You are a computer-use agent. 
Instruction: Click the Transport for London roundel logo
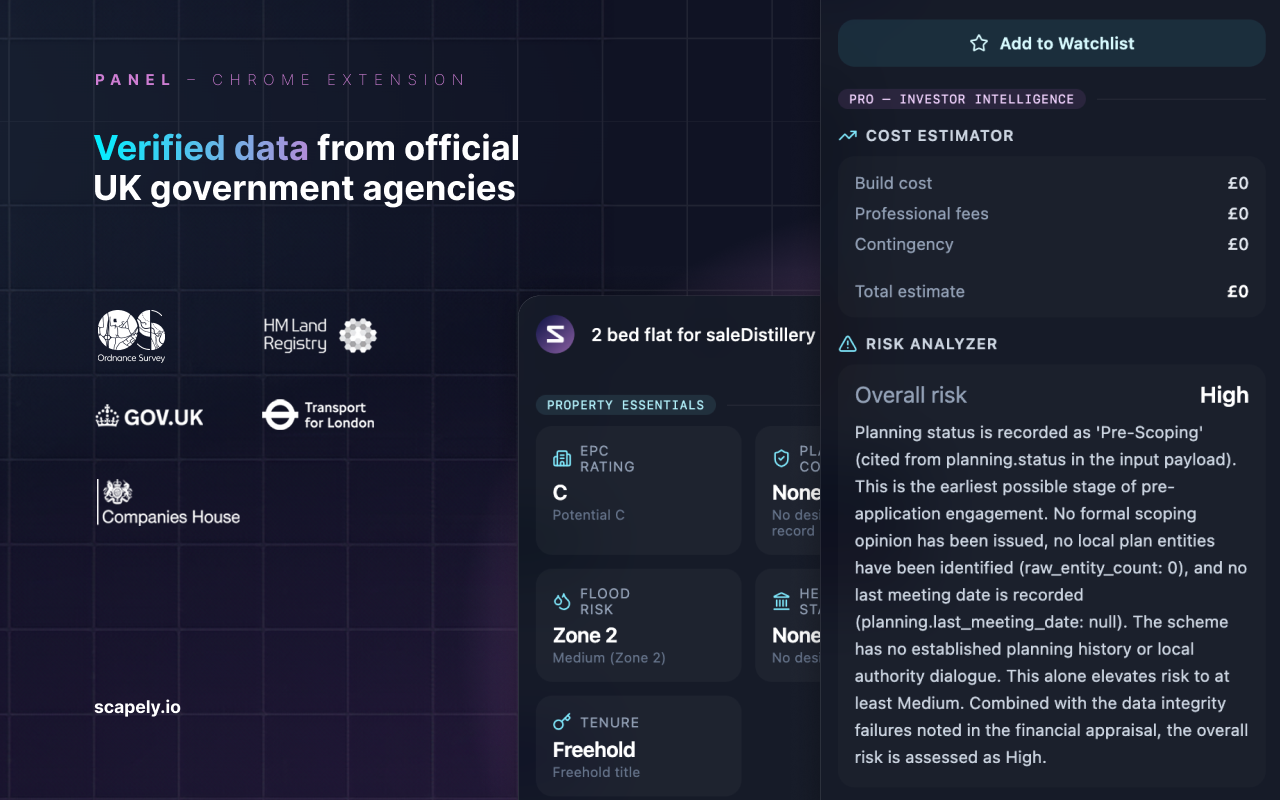pyautogui.click(x=318, y=415)
